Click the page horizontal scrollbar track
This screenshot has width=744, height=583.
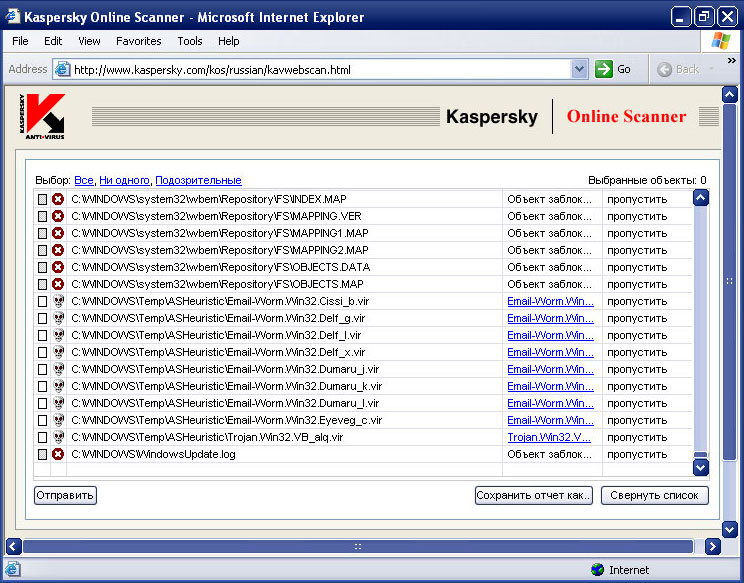pyautogui.click(x=358, y=546)
